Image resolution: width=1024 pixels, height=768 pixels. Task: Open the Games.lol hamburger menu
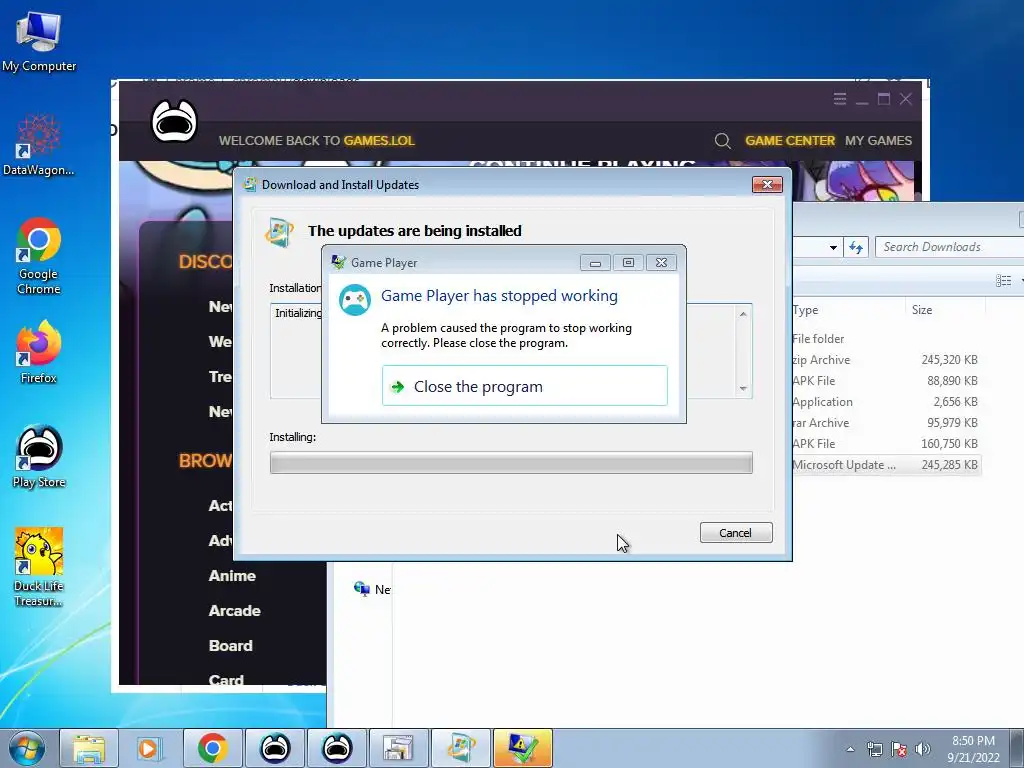(x=840, y=99)
